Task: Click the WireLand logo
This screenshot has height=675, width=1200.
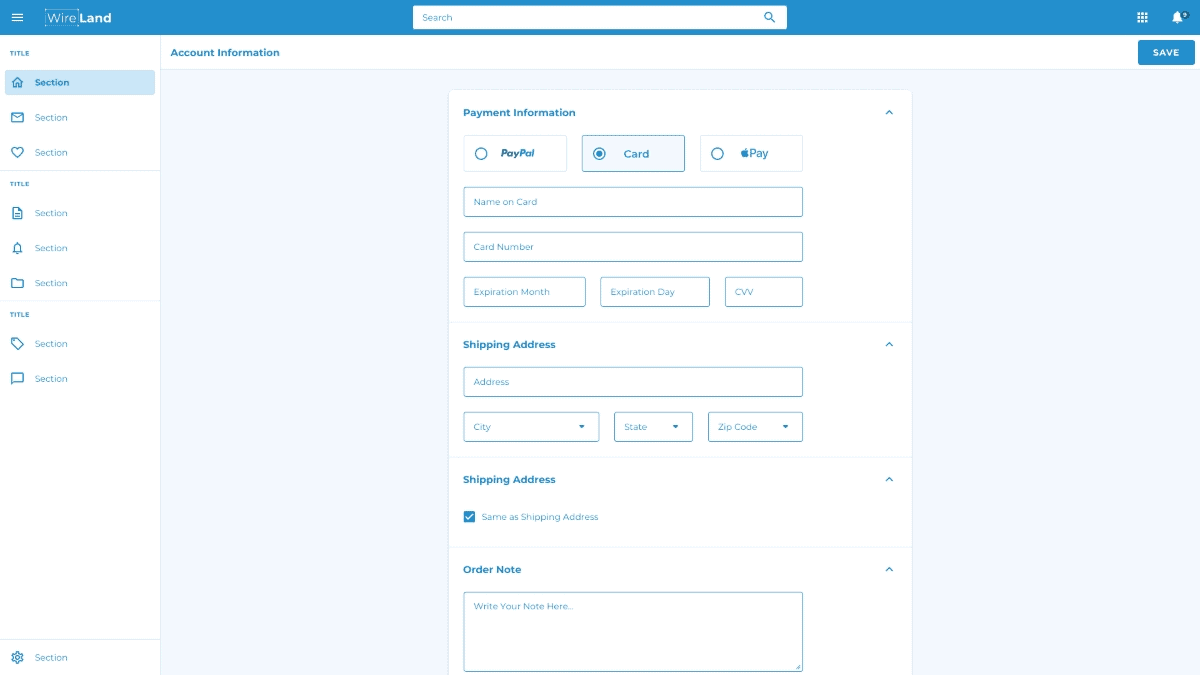Action: (x=78, y=17)
